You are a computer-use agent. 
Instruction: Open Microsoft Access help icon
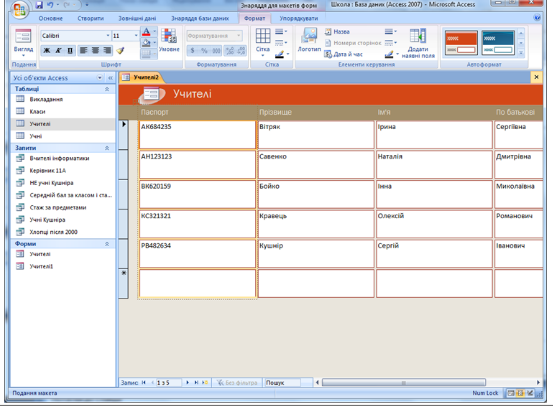pos(537,18)
